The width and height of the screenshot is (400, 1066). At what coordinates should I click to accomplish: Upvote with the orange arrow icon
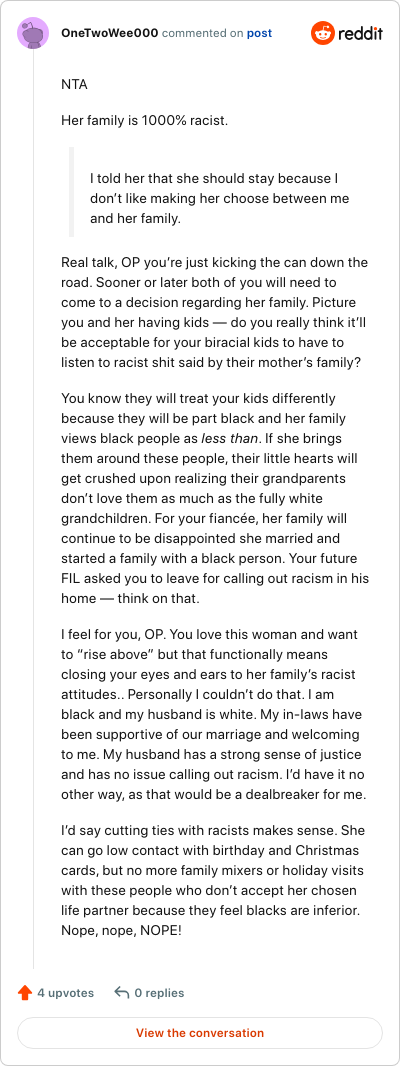25,993
